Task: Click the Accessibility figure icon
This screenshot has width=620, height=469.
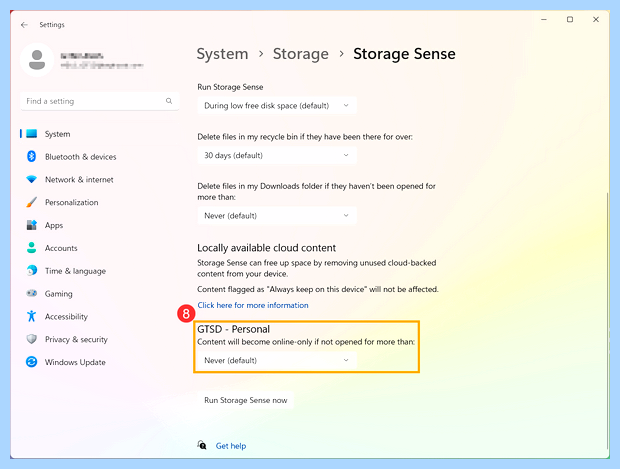Action: pos(32,316)
